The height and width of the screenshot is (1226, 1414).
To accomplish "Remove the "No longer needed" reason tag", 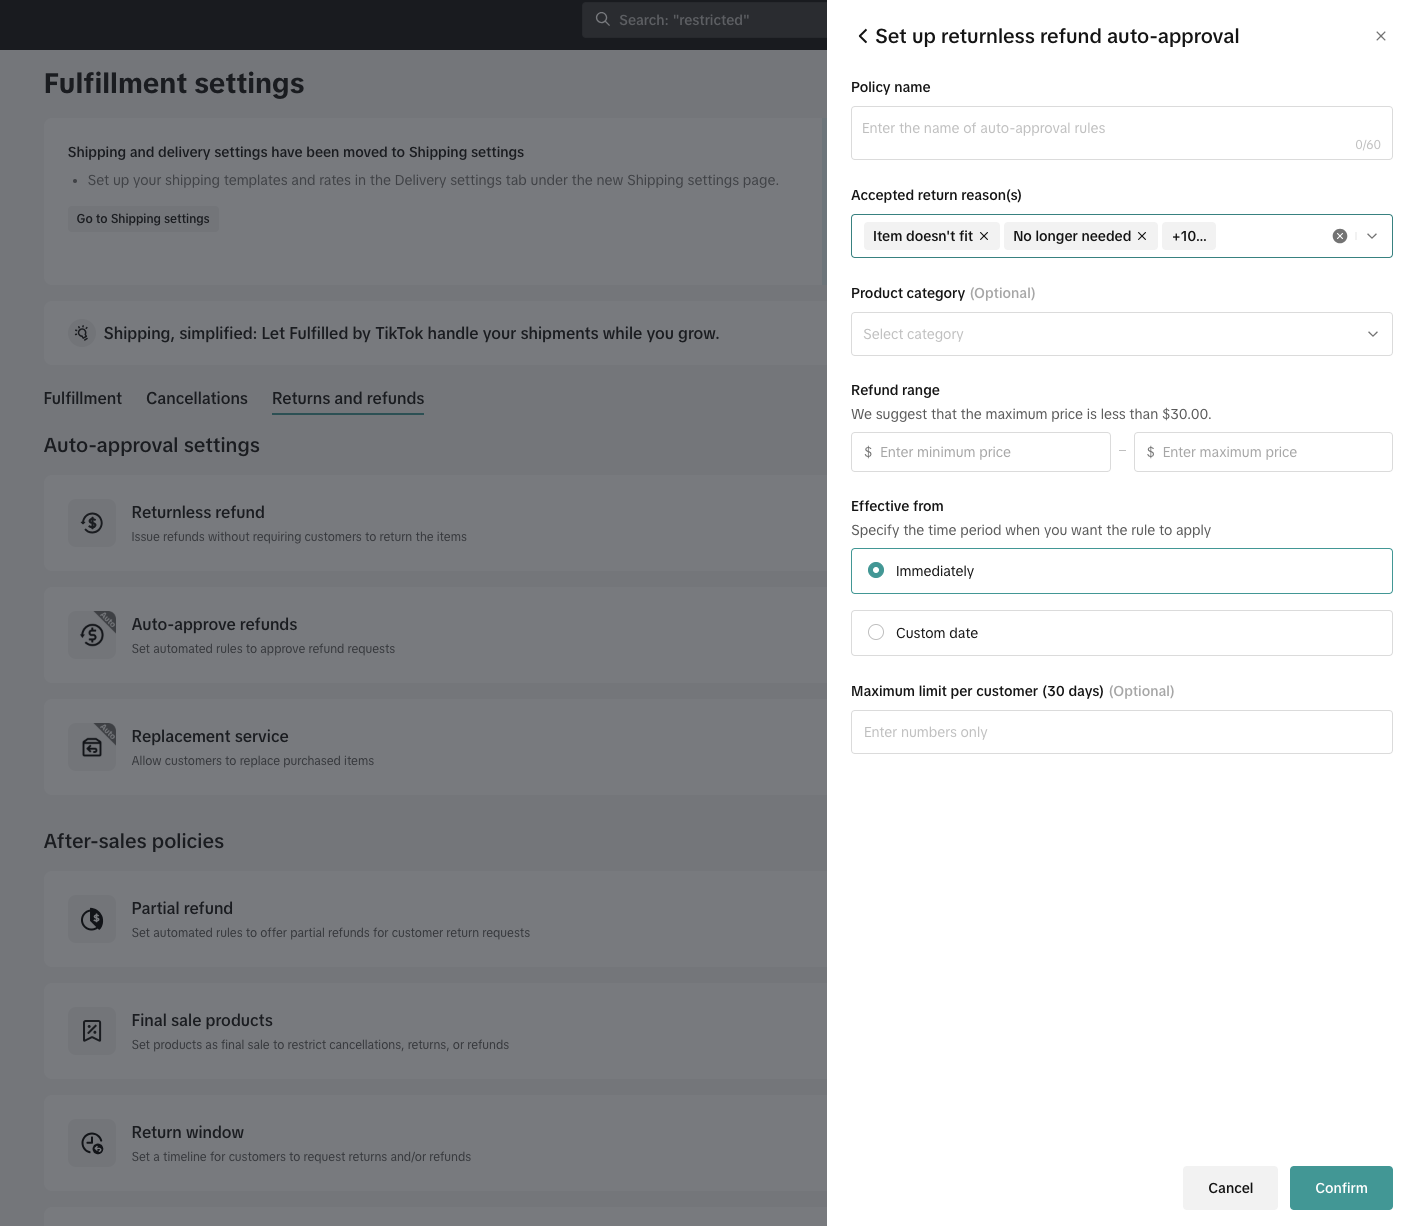I will pyautogui.click(x=1142, y=236).
